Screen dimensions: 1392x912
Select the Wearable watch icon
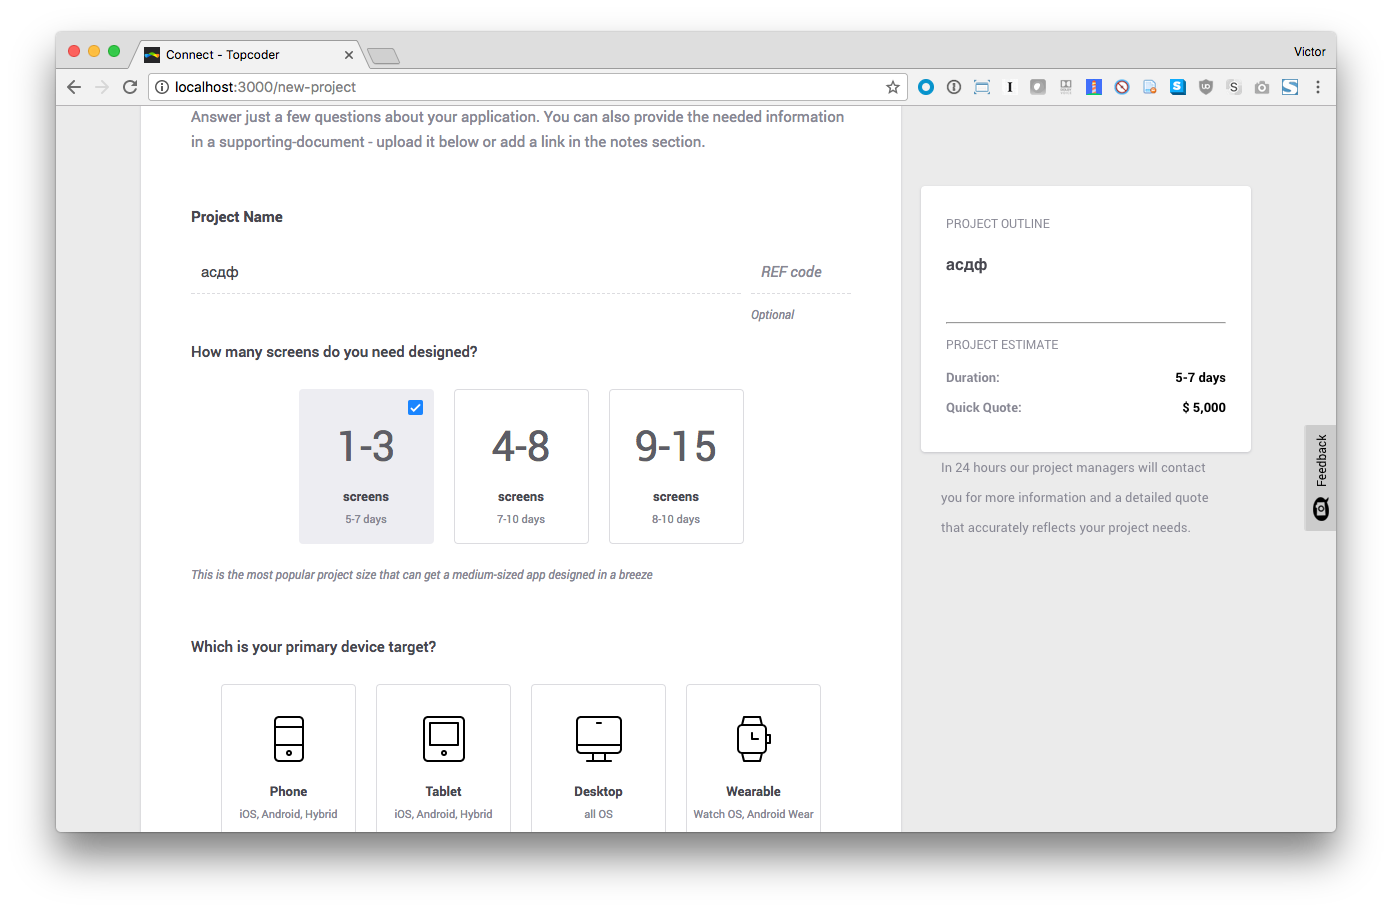[x=754, y=739]
